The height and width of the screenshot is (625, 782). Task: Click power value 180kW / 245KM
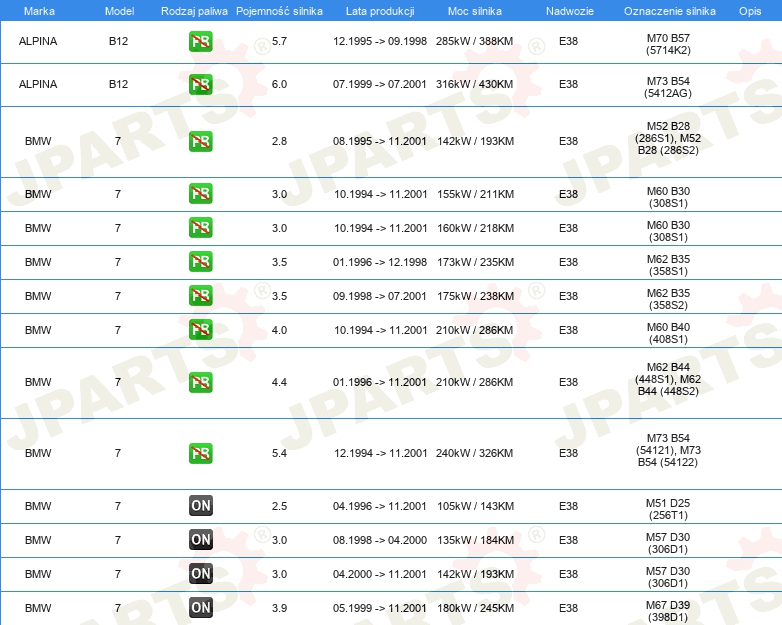coord(475,608)
